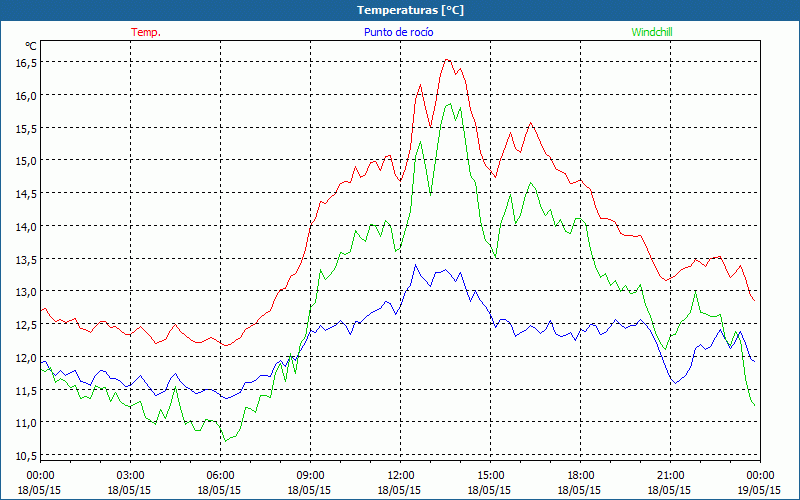Click the 21:00 time axis label
Image resolution: width=800 pixels, height=500 pixels.
coord(670,476)
